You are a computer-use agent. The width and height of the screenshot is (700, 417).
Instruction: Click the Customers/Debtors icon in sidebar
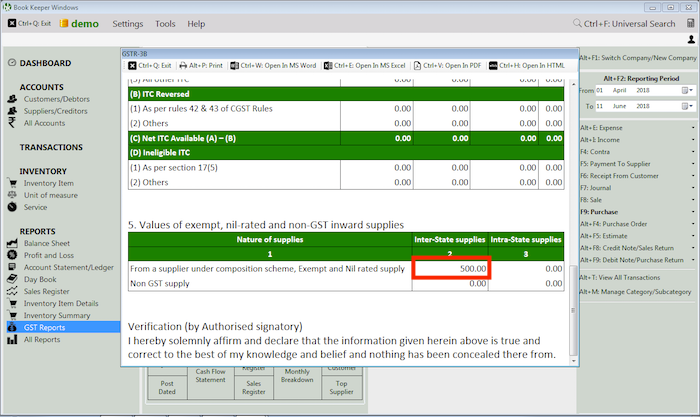(x=12, y=99)
